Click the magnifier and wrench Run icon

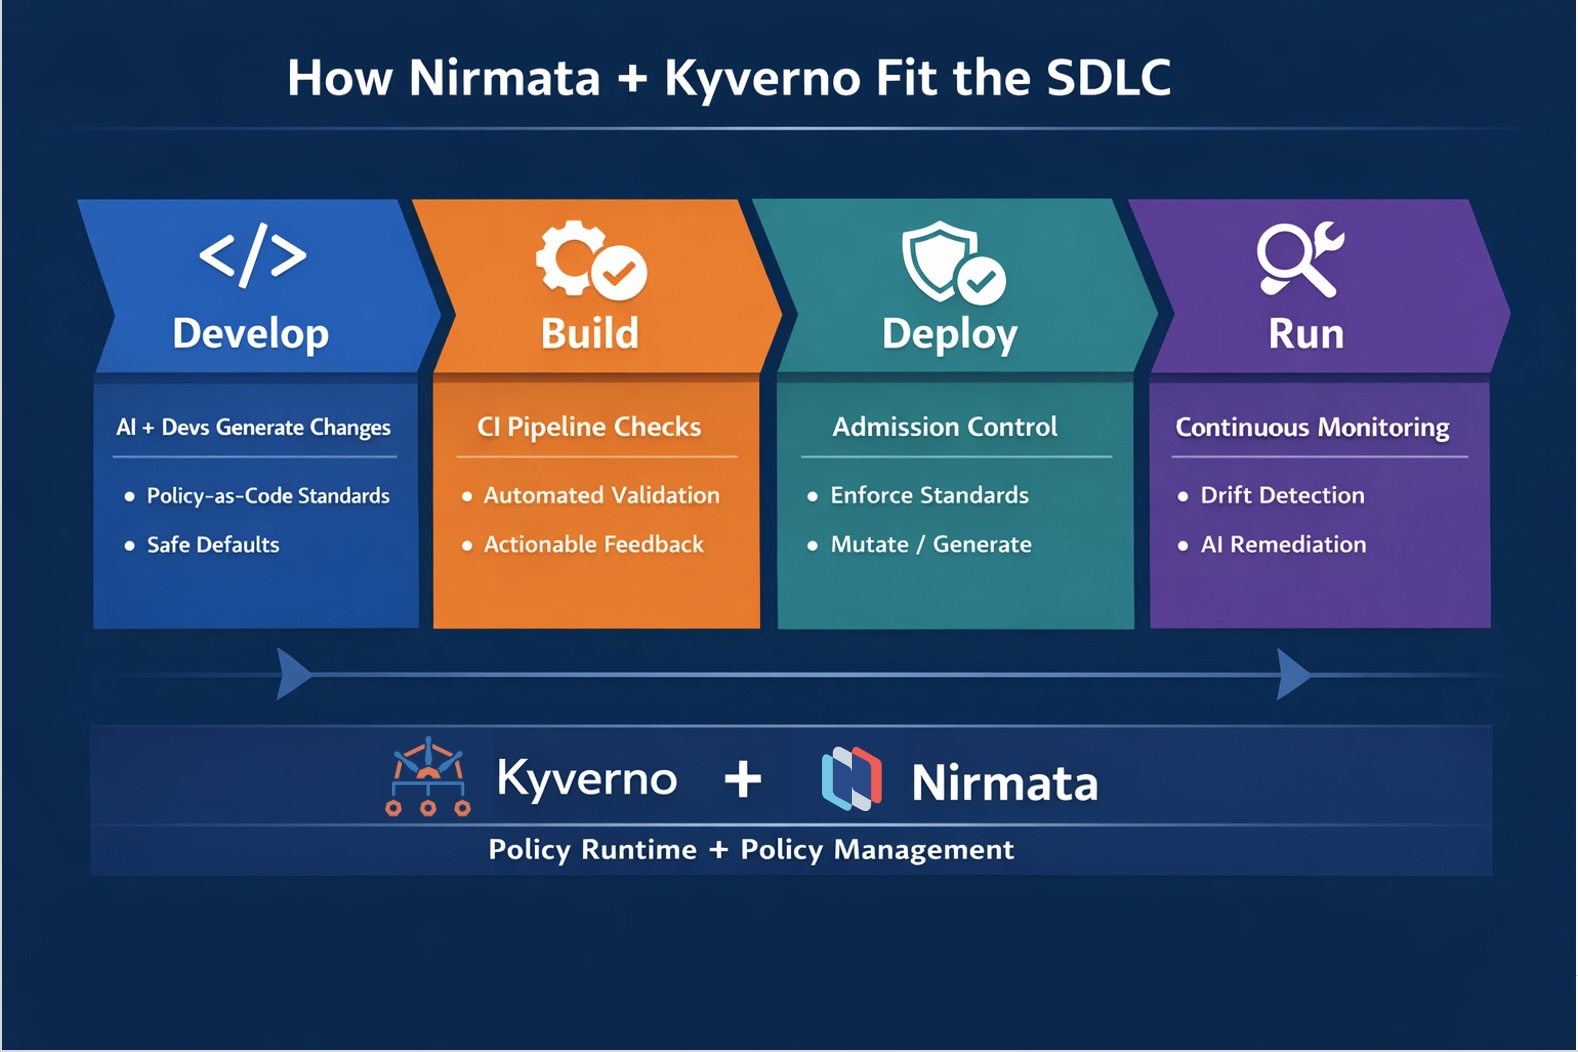[1299, 259]
